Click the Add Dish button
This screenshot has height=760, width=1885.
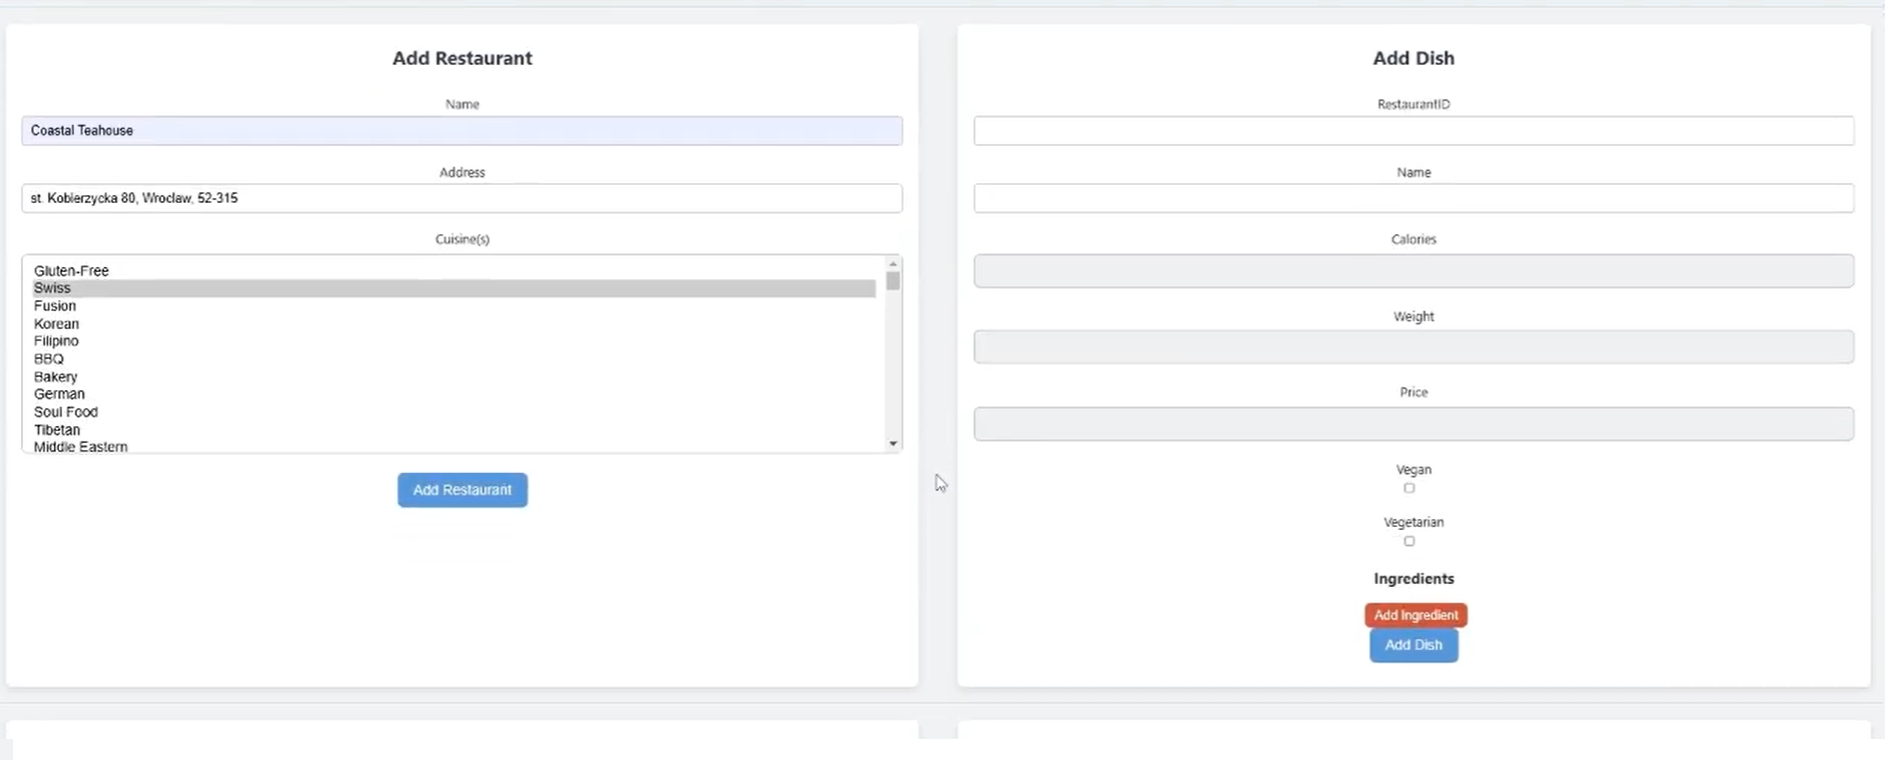click(1413, 645)
